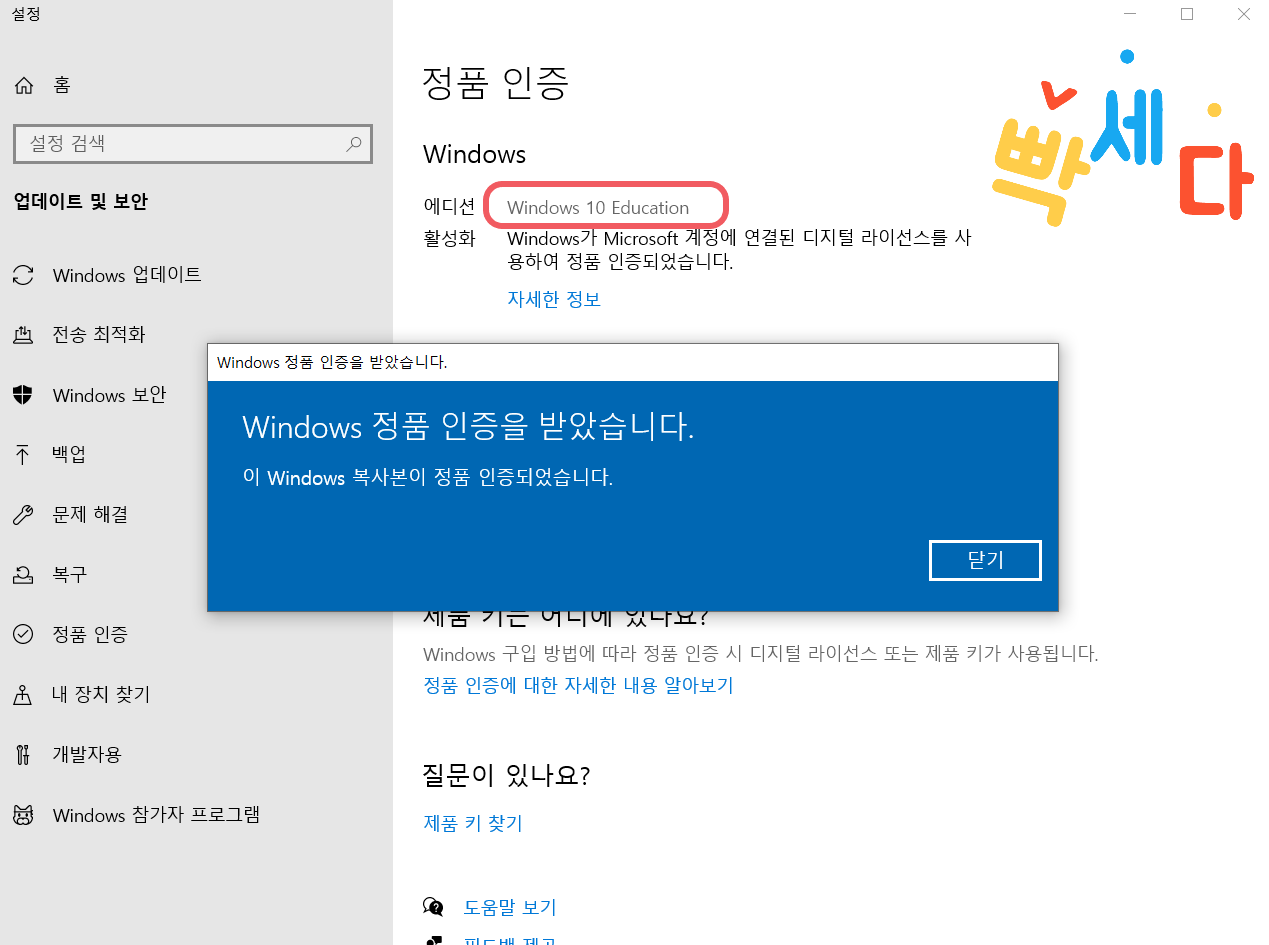Screen dimensions: 1269x945
Task: Click the 에디션 label
Action: point(449,207)
